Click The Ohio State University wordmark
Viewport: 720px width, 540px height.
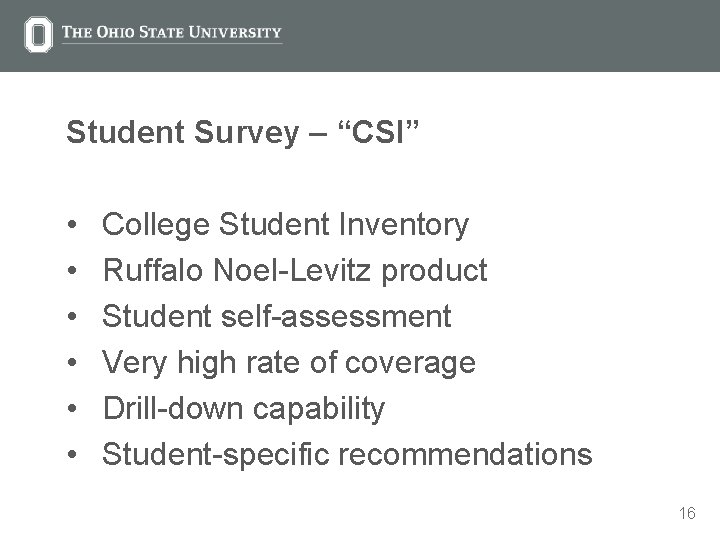click(x=172, y=33)
